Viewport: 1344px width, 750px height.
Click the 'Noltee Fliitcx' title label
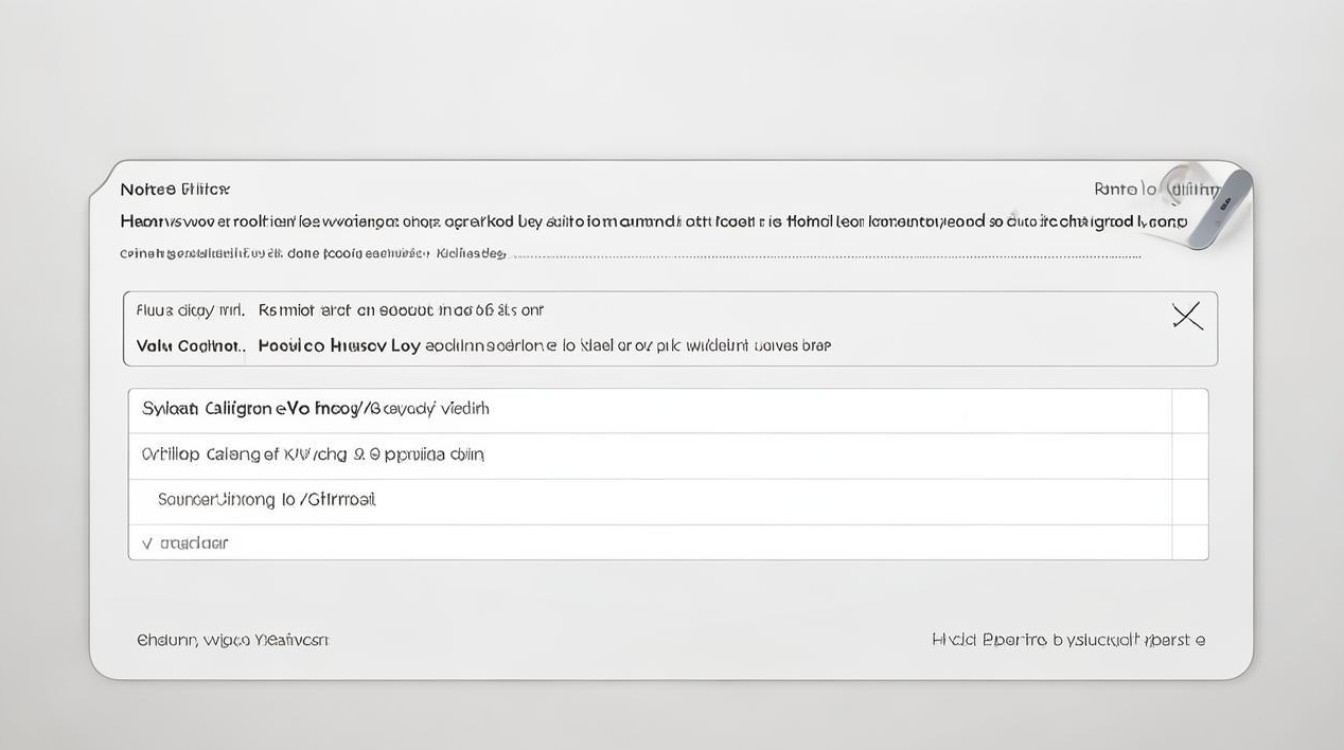[x=174, y=189]
